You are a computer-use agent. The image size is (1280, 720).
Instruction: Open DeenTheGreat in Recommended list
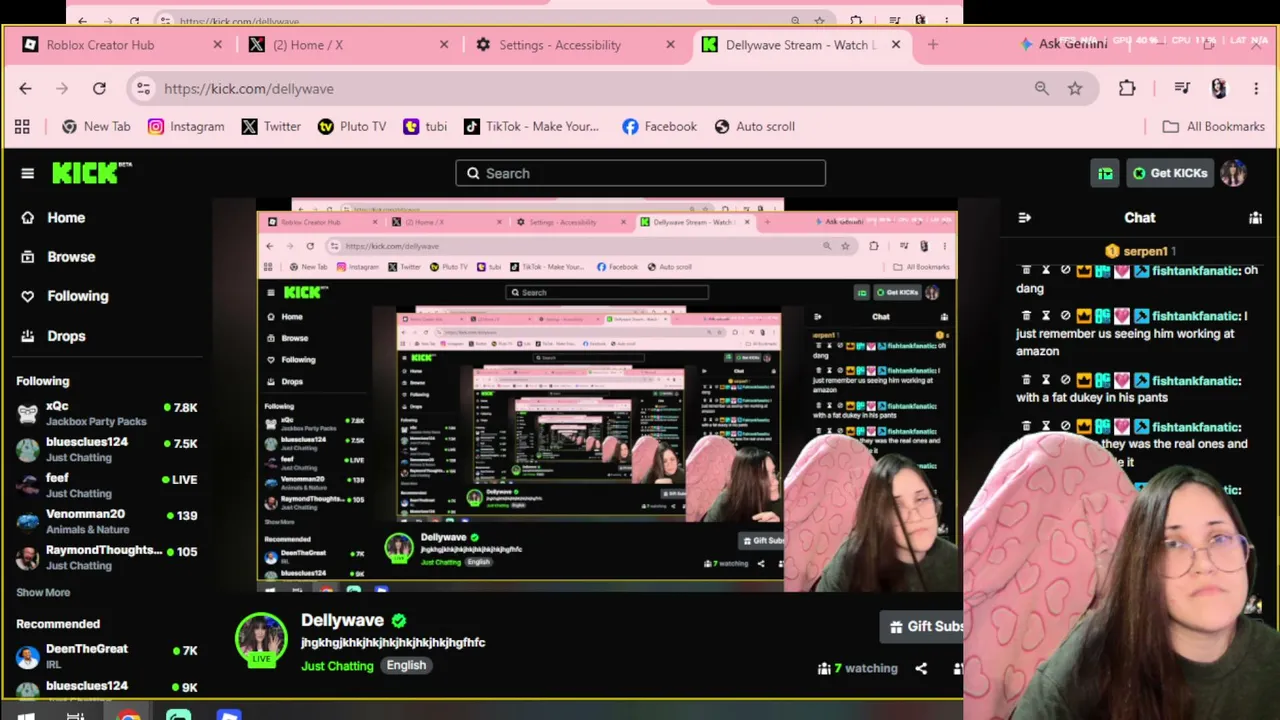click(106, 656)
